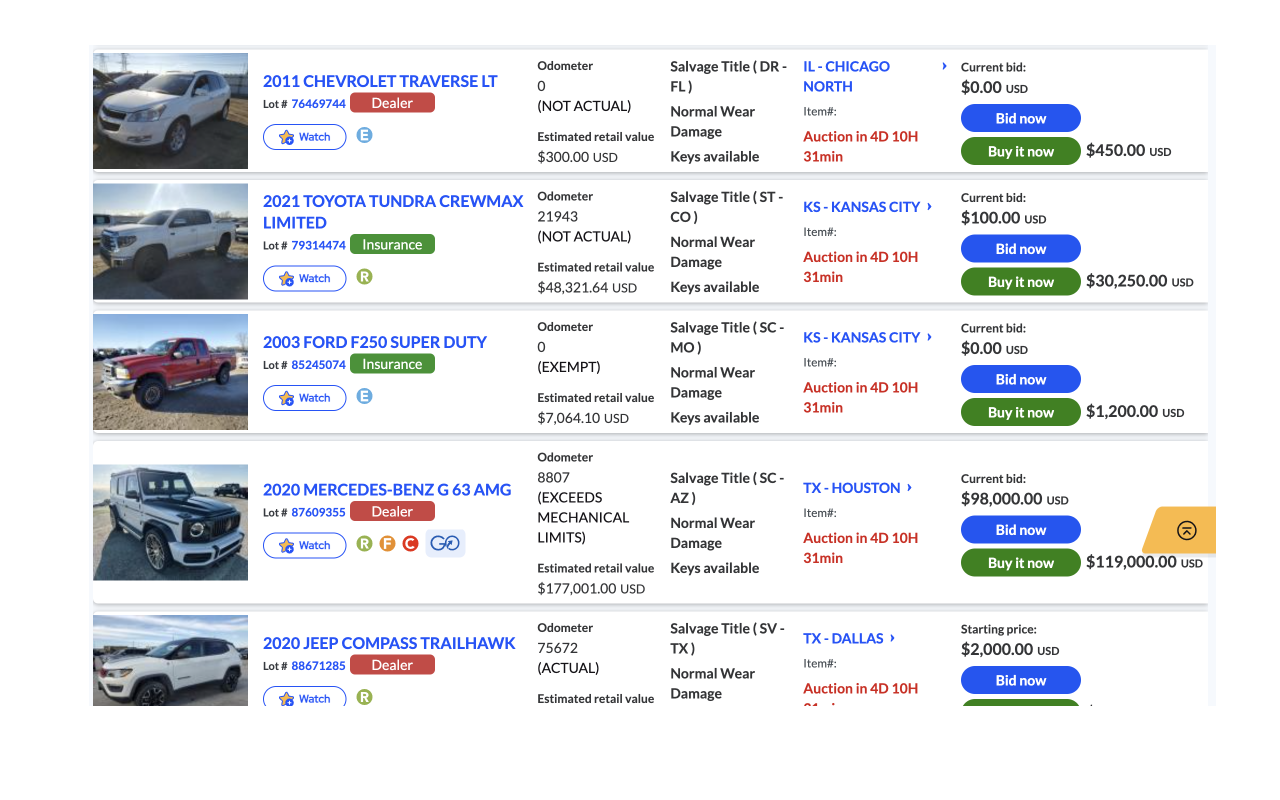Bid now on the Toyota Tundra Crewmax
Image resolution: width=1280 pixels, height=800 pixels.
click(1021, 249)
